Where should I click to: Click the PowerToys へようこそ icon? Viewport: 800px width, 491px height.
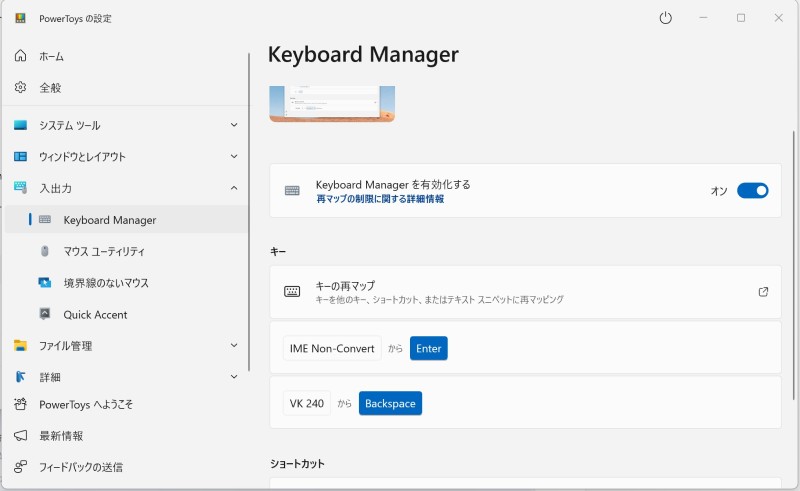pyautogui.click(x=20, y=404)
